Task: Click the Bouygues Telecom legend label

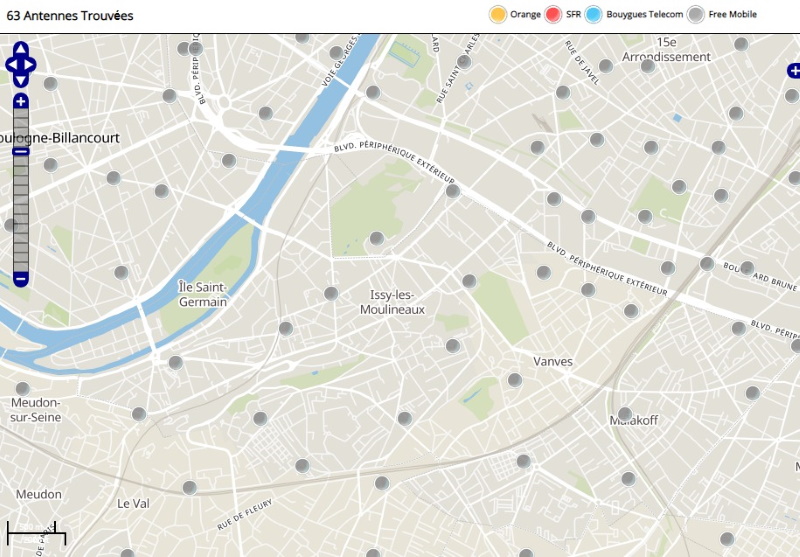Action: [x=644, y=15]
